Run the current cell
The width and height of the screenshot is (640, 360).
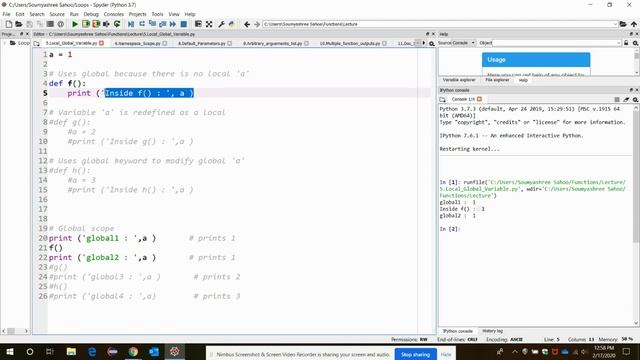tap(86, 24)
